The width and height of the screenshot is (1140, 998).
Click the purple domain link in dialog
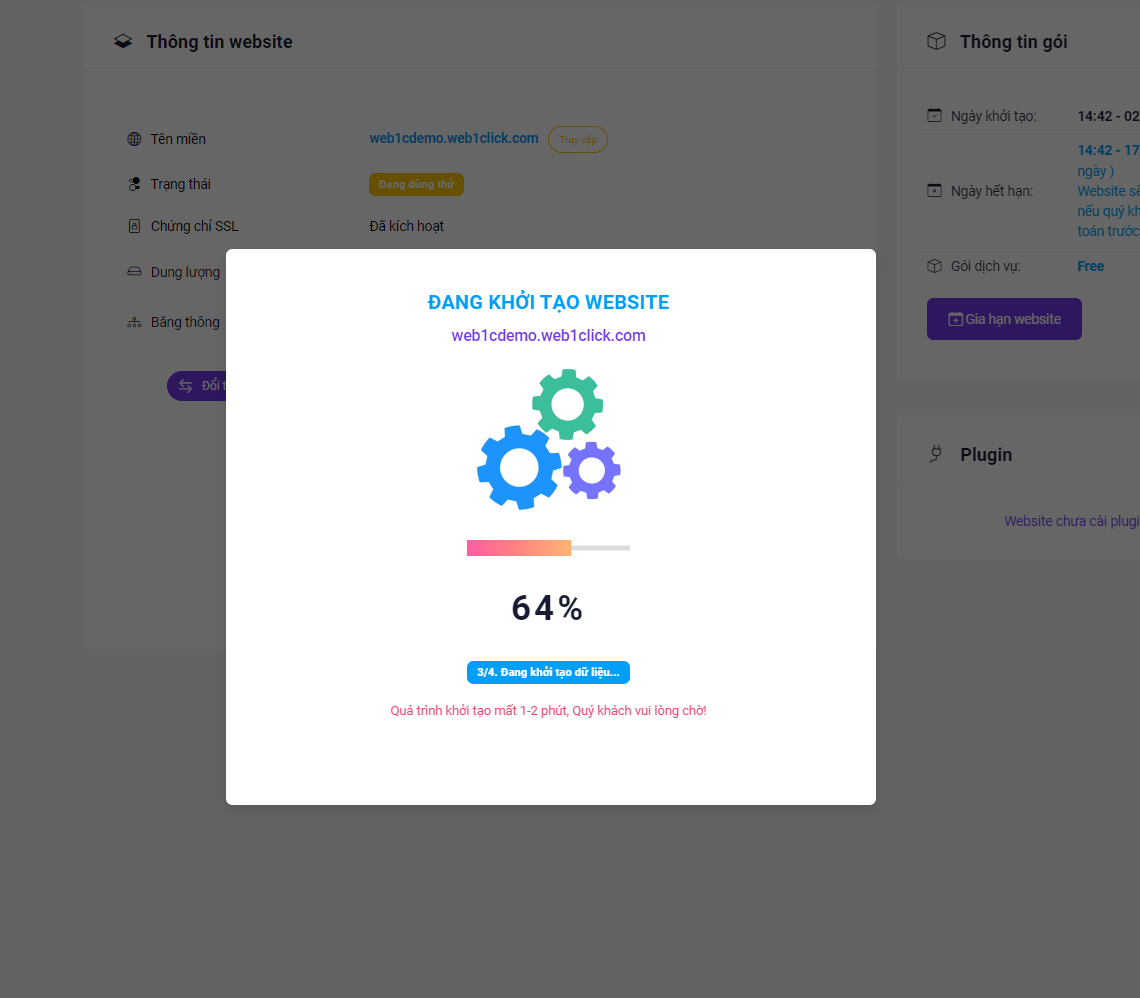[548, 336]
